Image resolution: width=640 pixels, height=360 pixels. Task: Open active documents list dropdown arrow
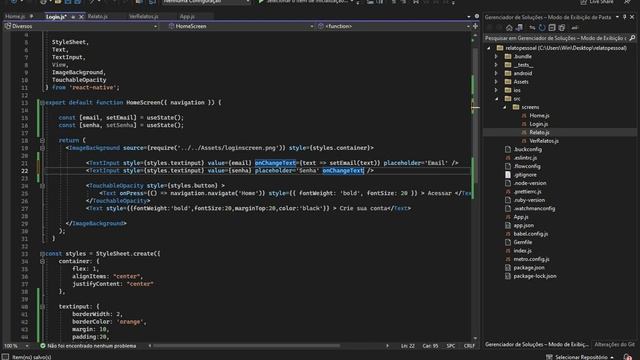[469, 17]
